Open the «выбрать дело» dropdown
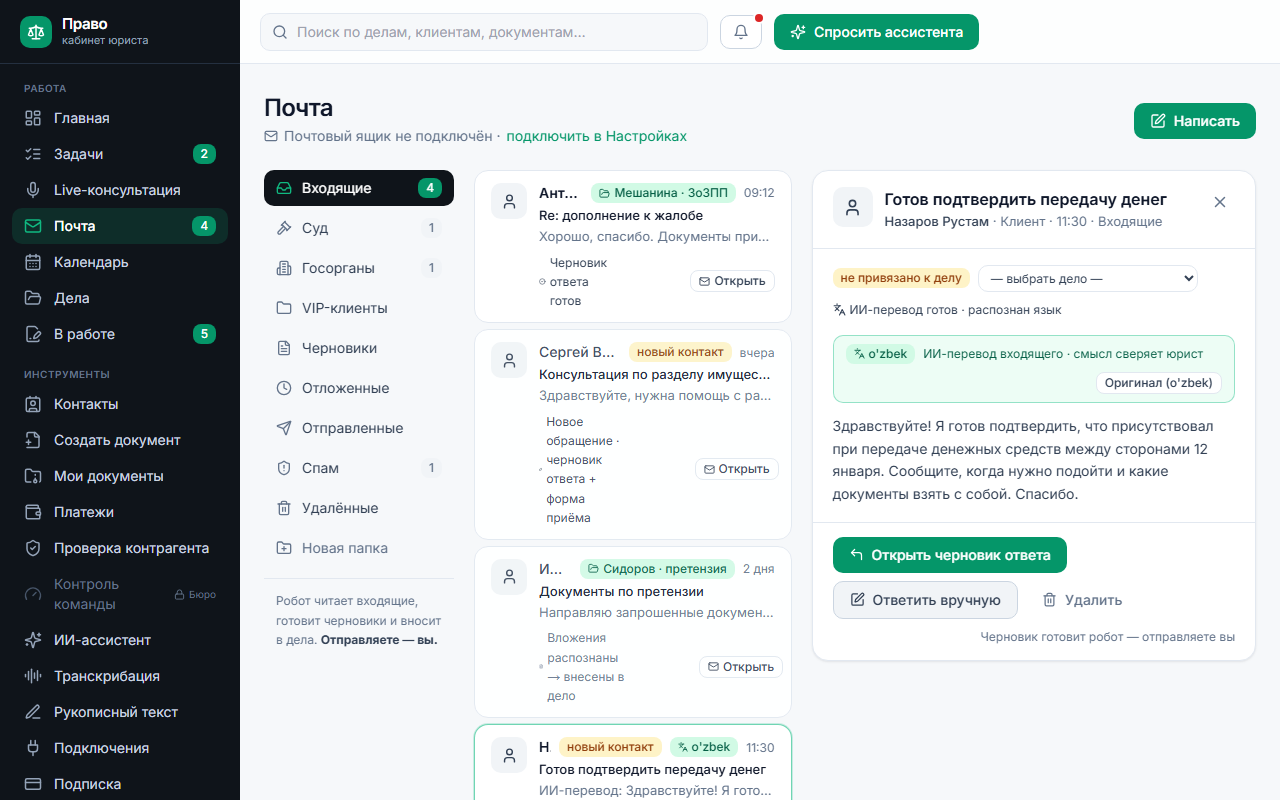1280x800 pixels. 1088,278
